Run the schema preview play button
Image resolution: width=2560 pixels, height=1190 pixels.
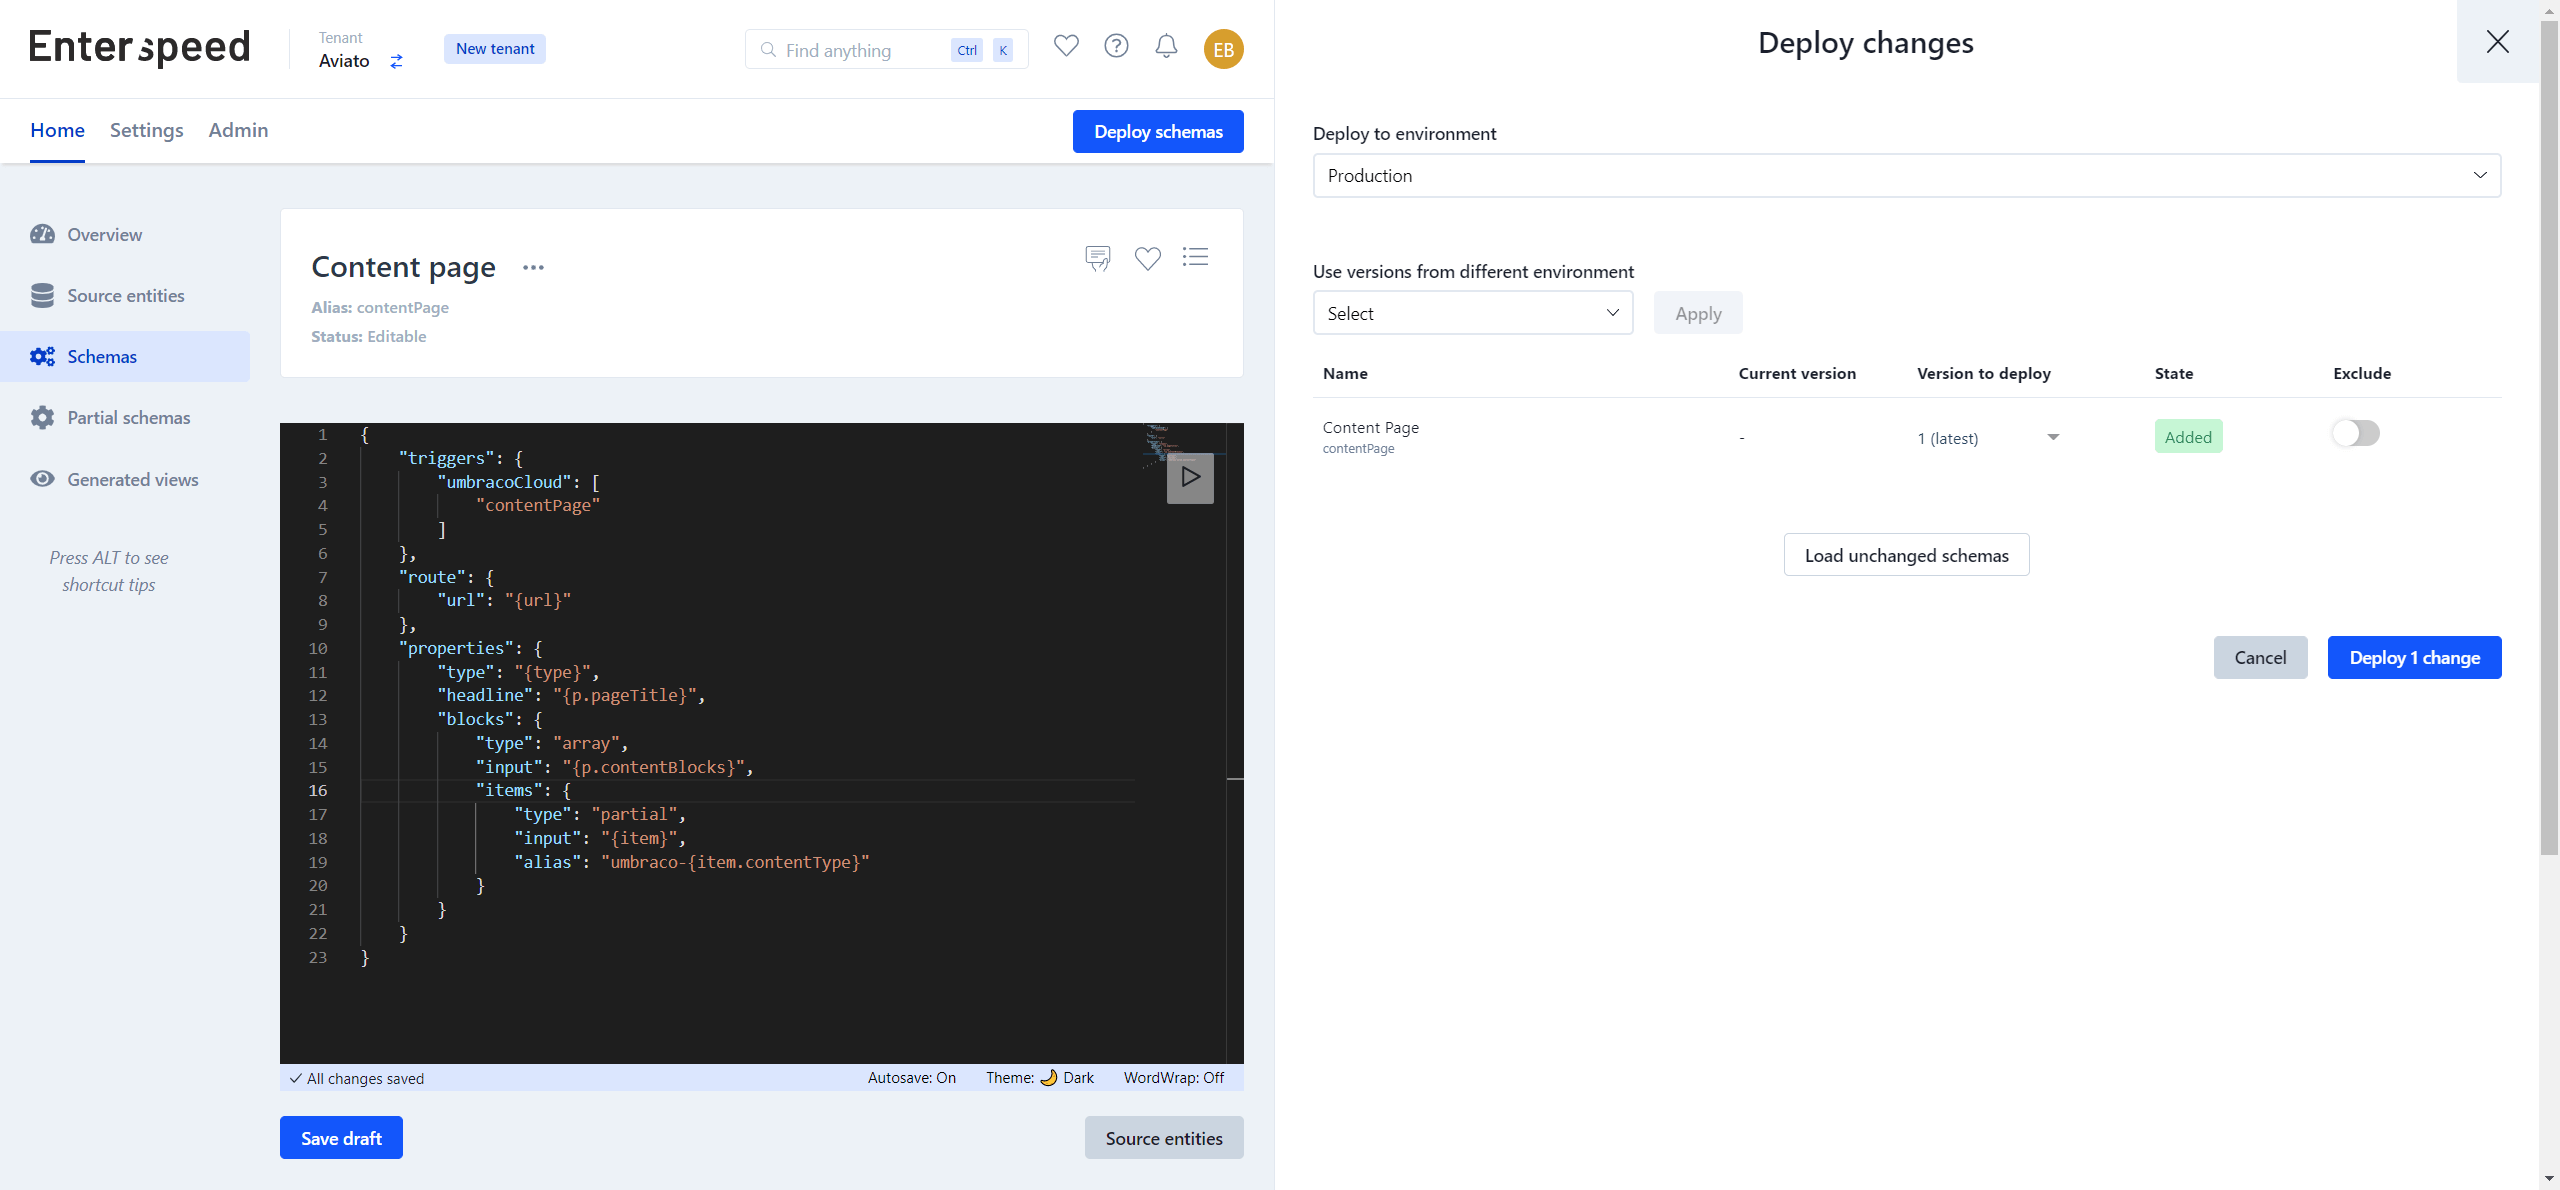click(1190, 477)
